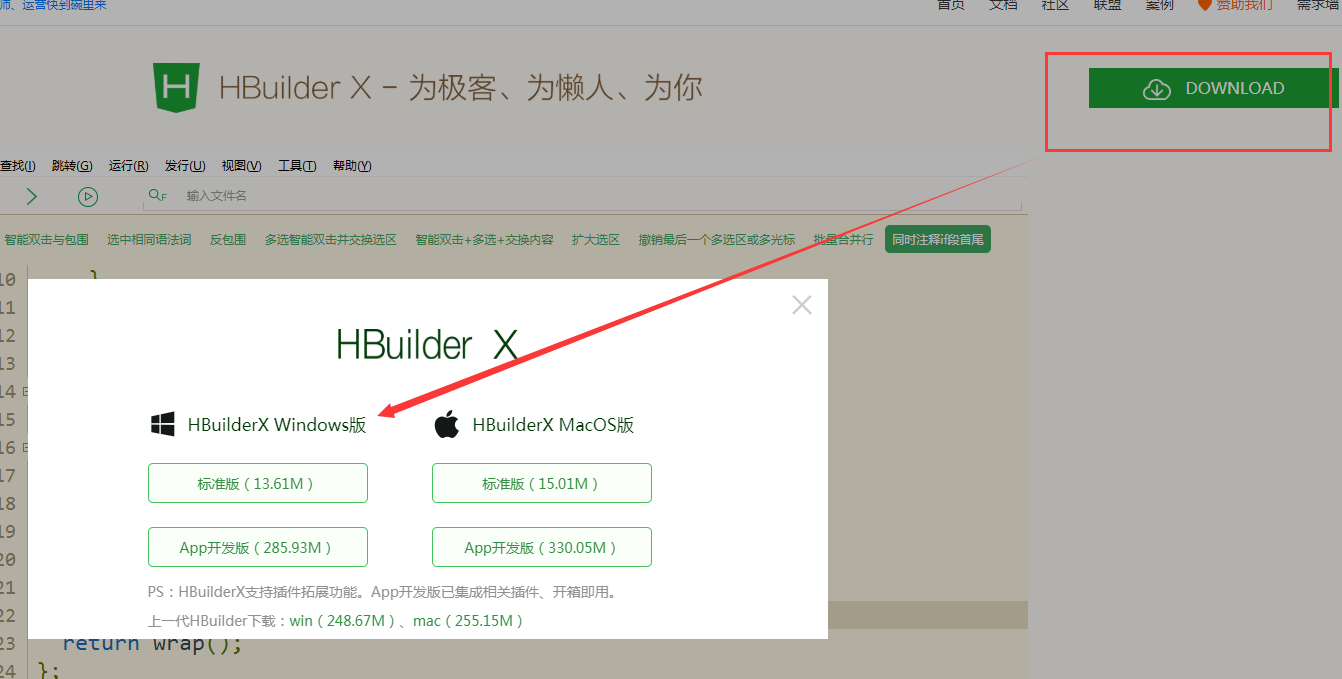Image resolution: width=1342 pixels, height=679 pixels.
Task: Switch to the 文档 navigation tab
Action: point(1002,5)
